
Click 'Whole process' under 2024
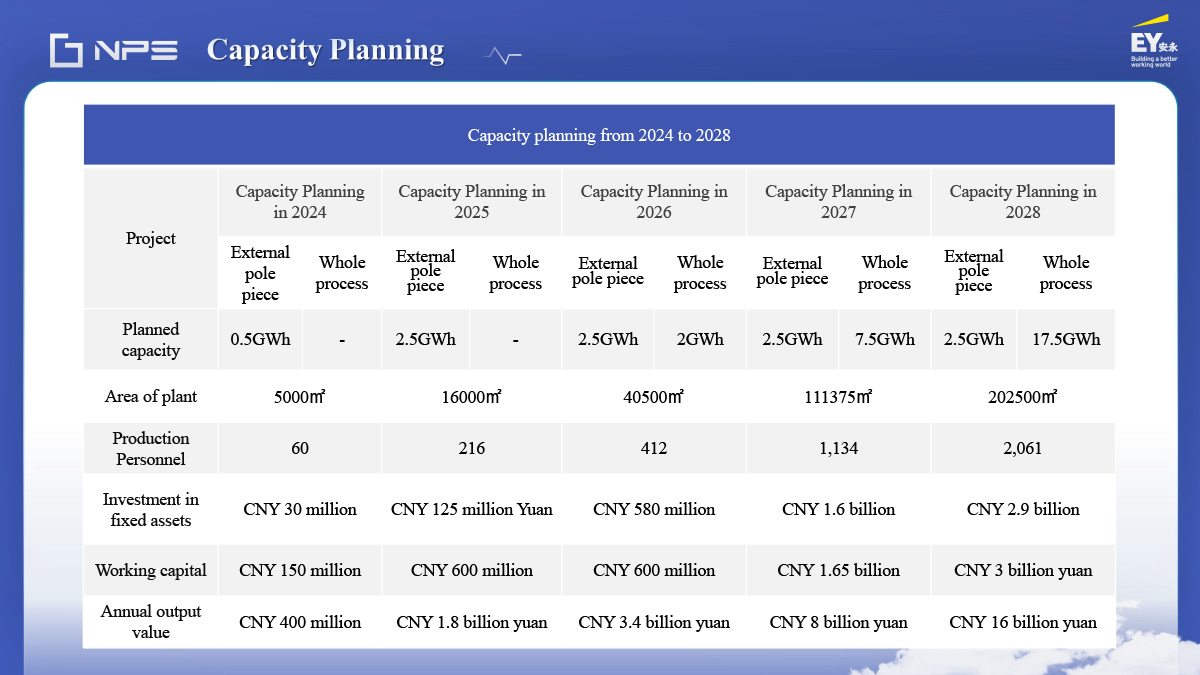pyautogui.click(x=342, y=273)
